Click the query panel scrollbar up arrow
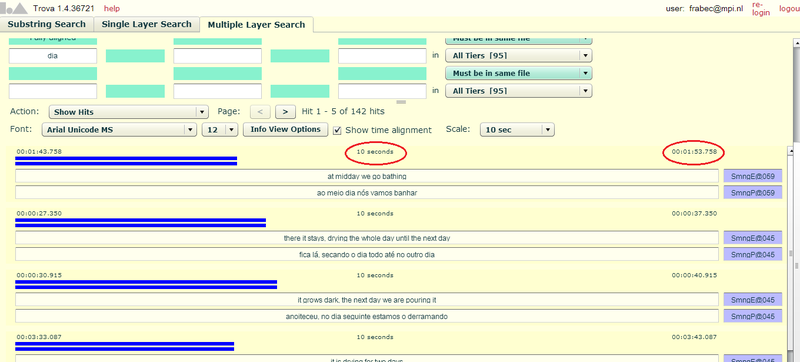This screenshot has height=362, width=800. 796,44
